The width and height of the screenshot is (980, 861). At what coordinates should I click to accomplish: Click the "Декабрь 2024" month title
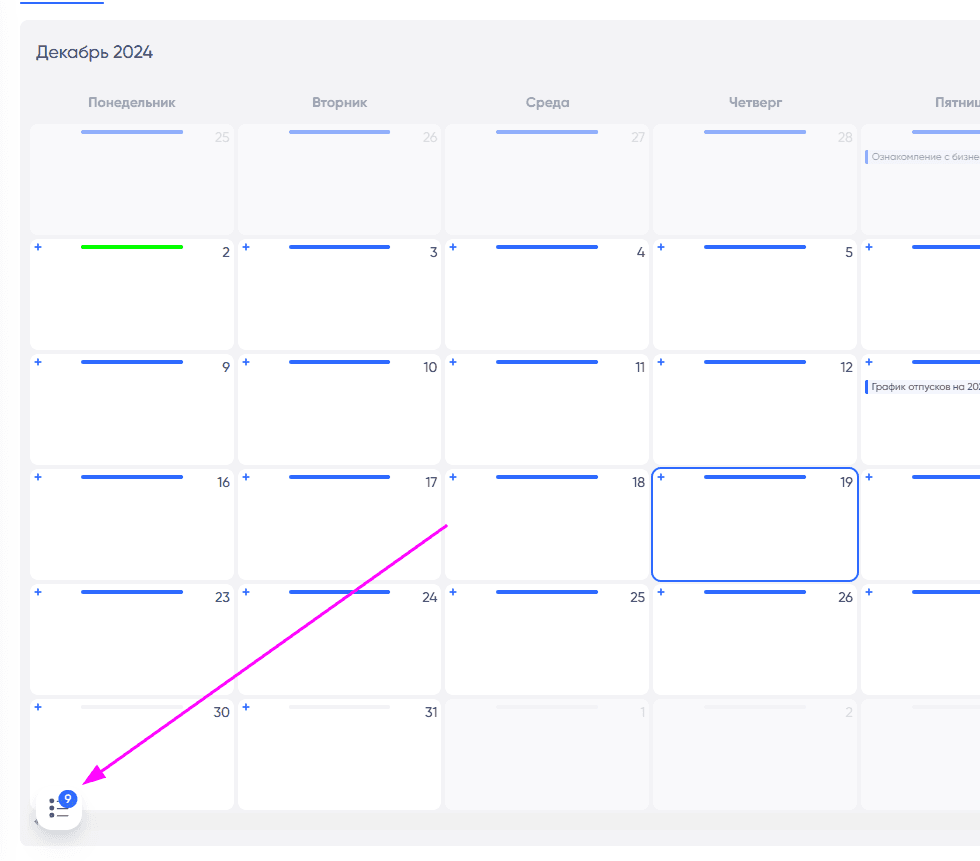94,52
